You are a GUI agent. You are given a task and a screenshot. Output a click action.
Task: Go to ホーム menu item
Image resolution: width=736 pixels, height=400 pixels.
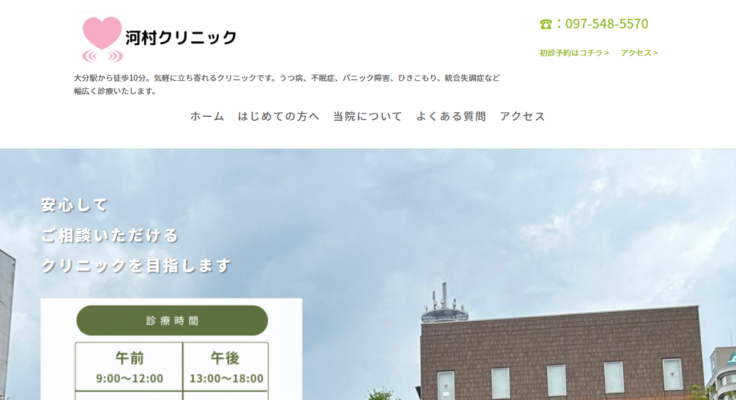tap(207, 116)
